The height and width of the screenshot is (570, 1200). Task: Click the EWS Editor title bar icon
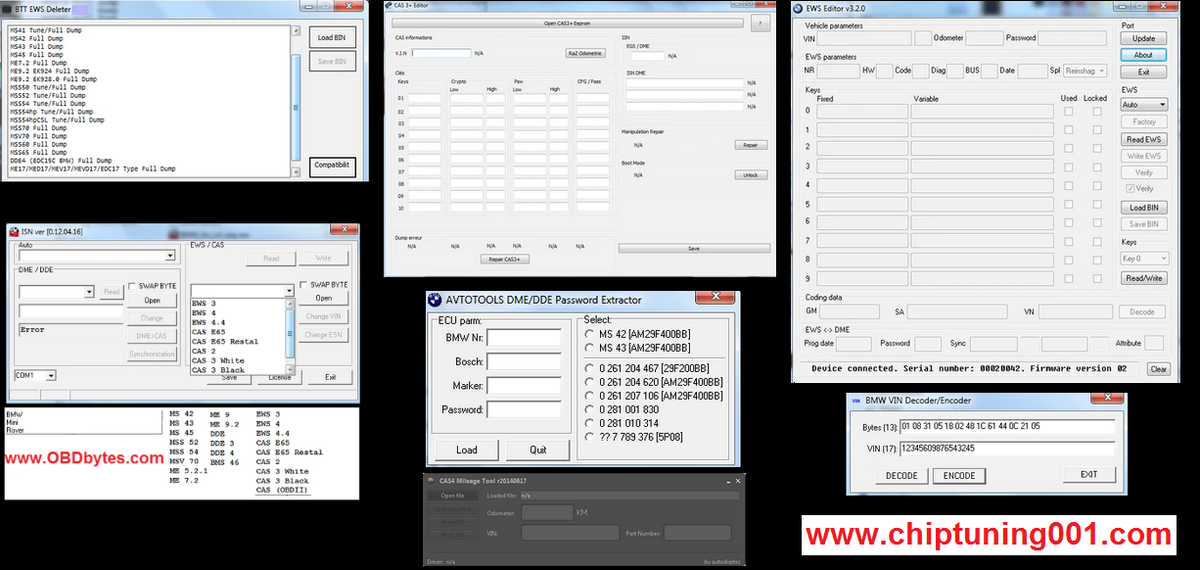tap(800, 9)
